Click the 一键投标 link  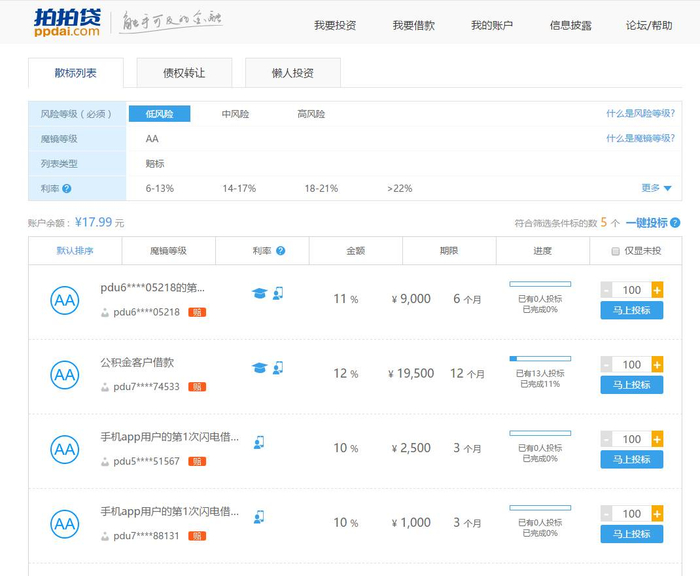click(646, 222)
